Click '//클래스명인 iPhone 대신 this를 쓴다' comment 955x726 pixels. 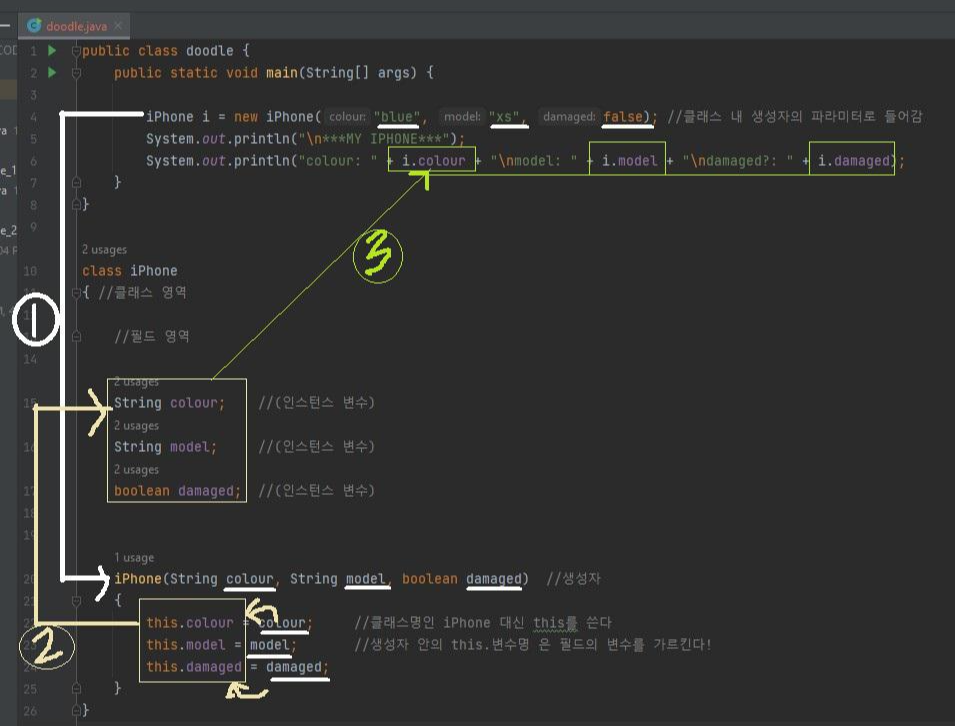pos(483,622)
